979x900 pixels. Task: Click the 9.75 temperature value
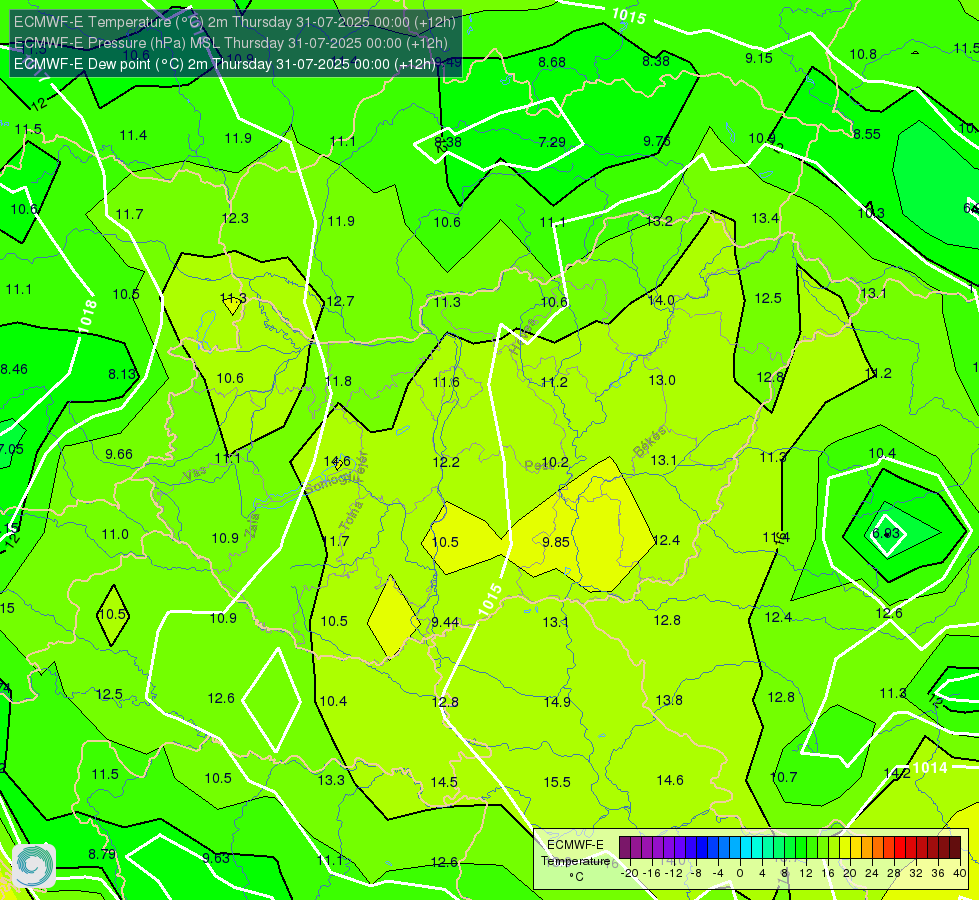[657, 141]
